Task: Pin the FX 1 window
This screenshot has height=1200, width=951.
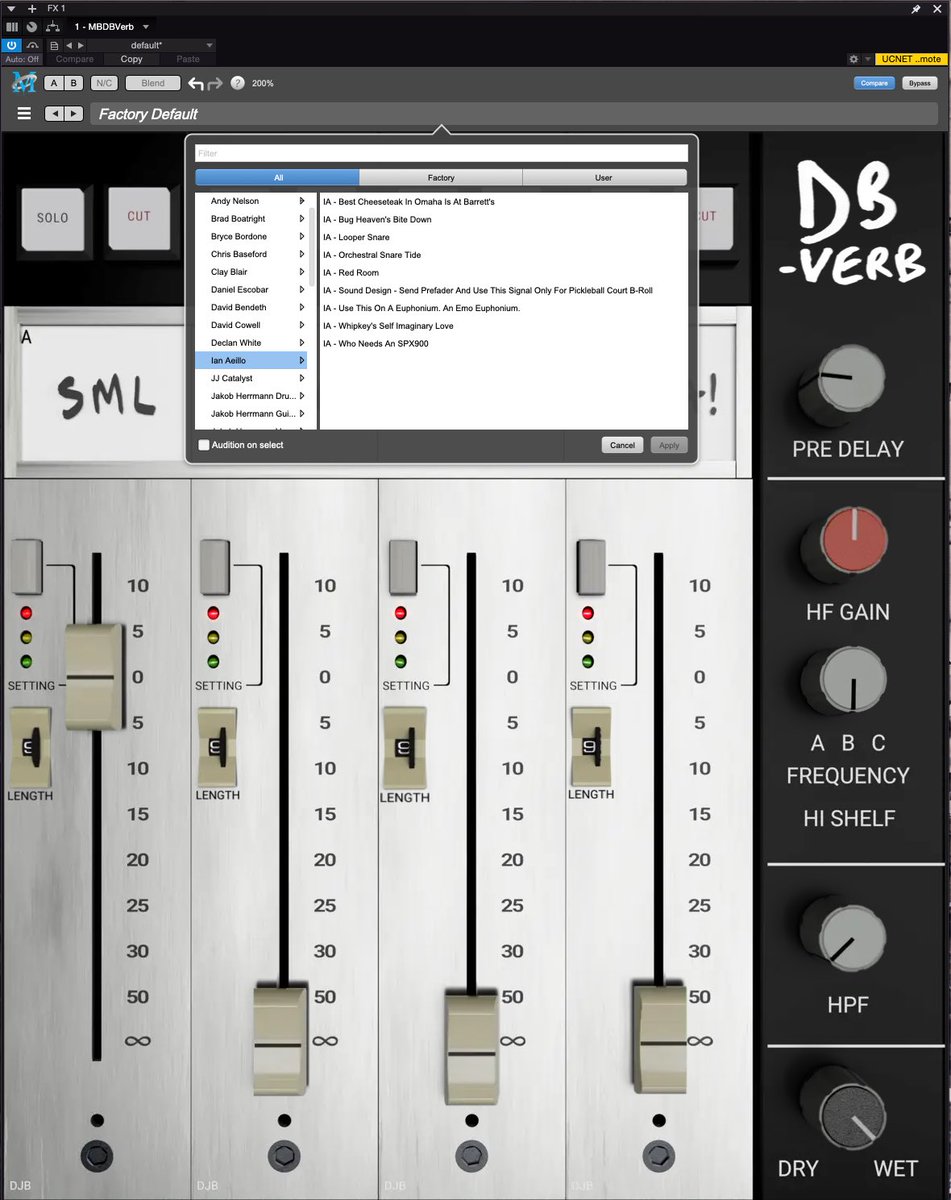Action: tap(916, 8)
